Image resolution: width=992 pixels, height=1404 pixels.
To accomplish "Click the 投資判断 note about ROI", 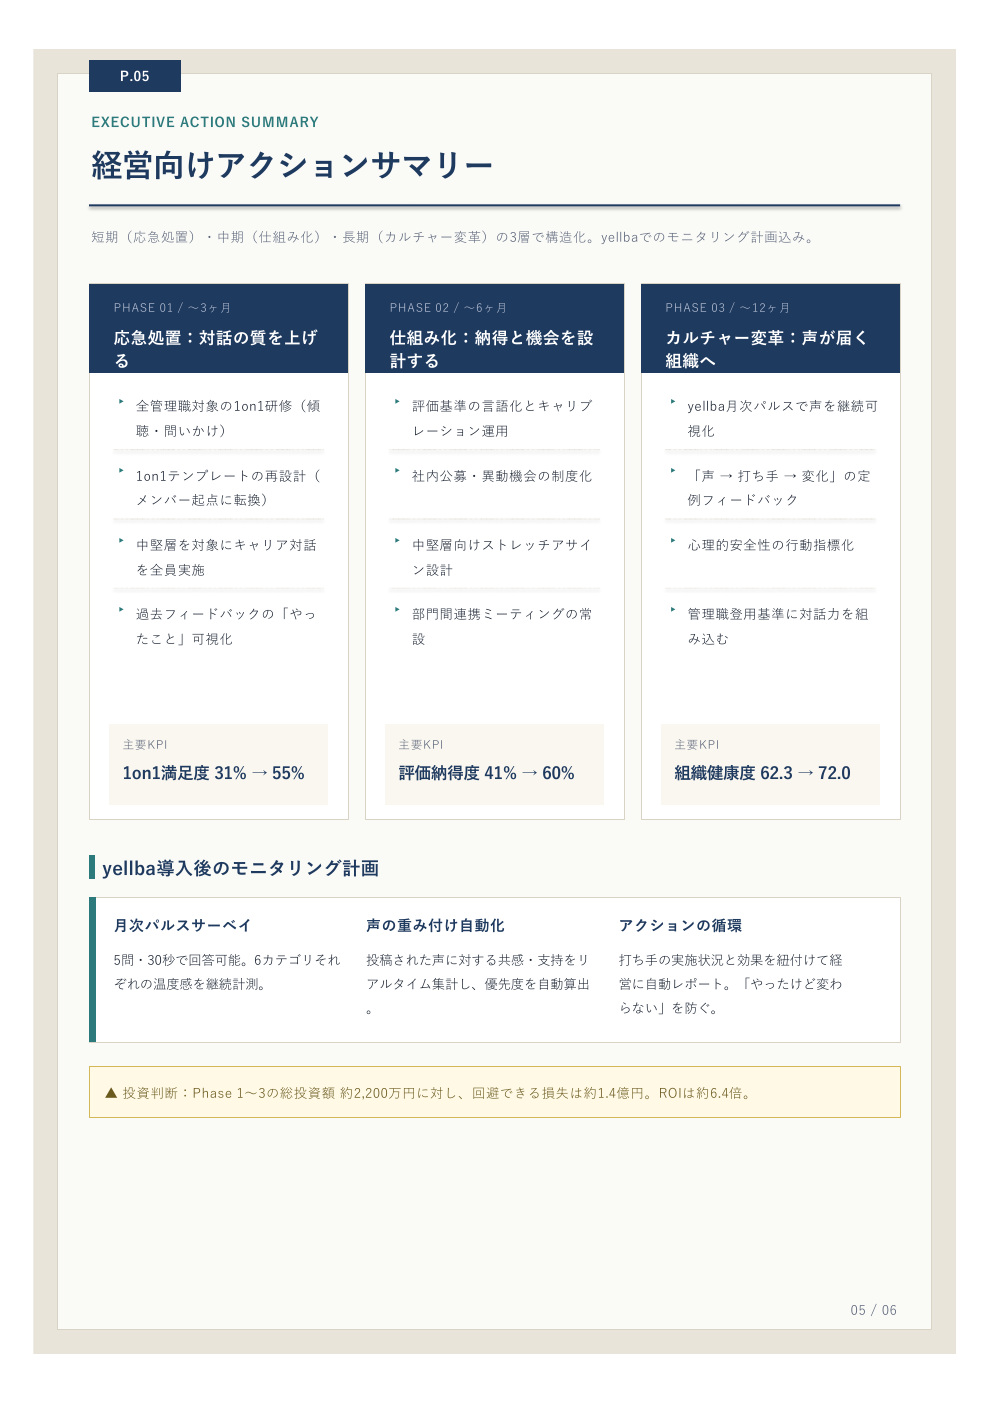I will click(495, 1092).
